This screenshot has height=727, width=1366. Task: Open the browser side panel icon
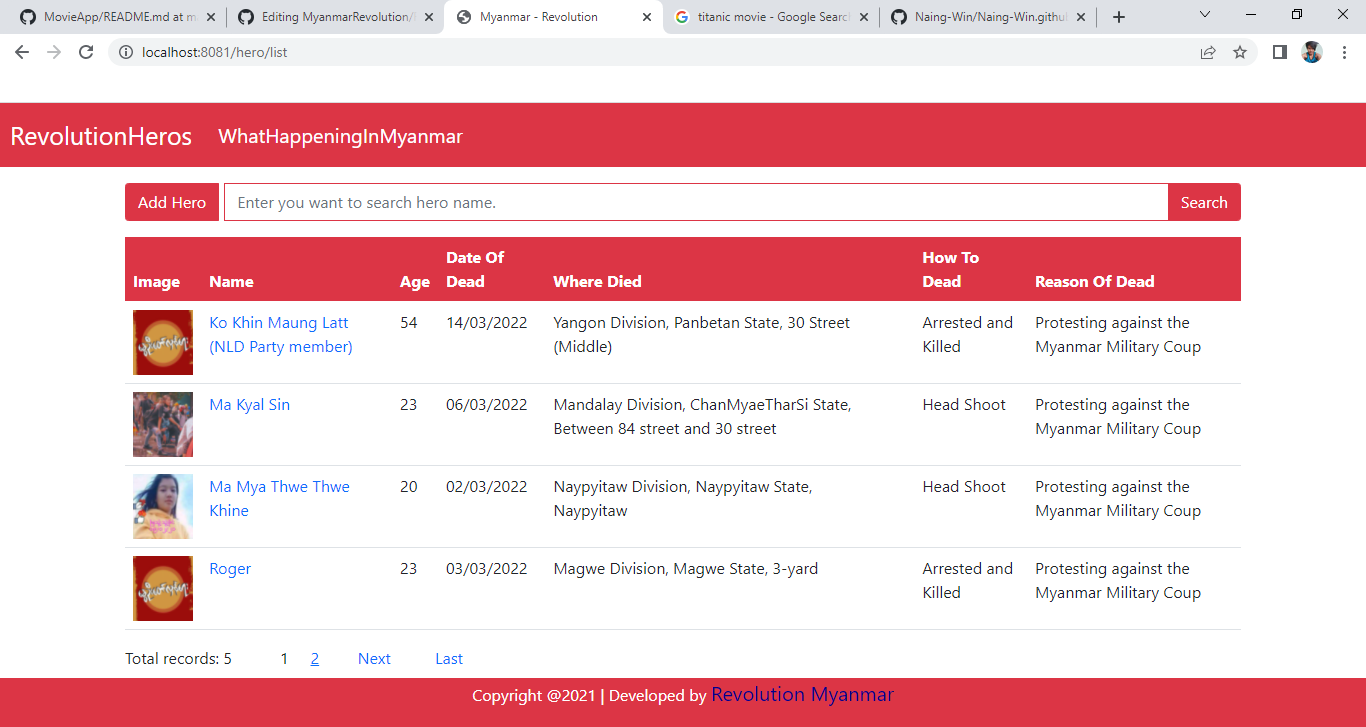(x=1279, y=51)
